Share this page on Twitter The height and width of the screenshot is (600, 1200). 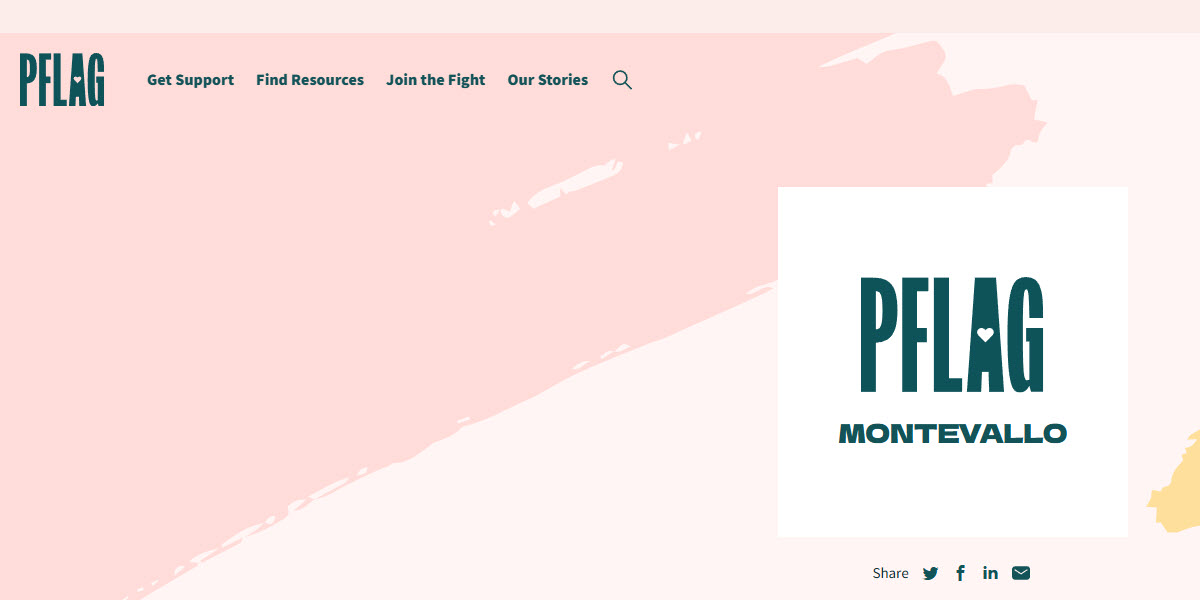tap(931, 573)
